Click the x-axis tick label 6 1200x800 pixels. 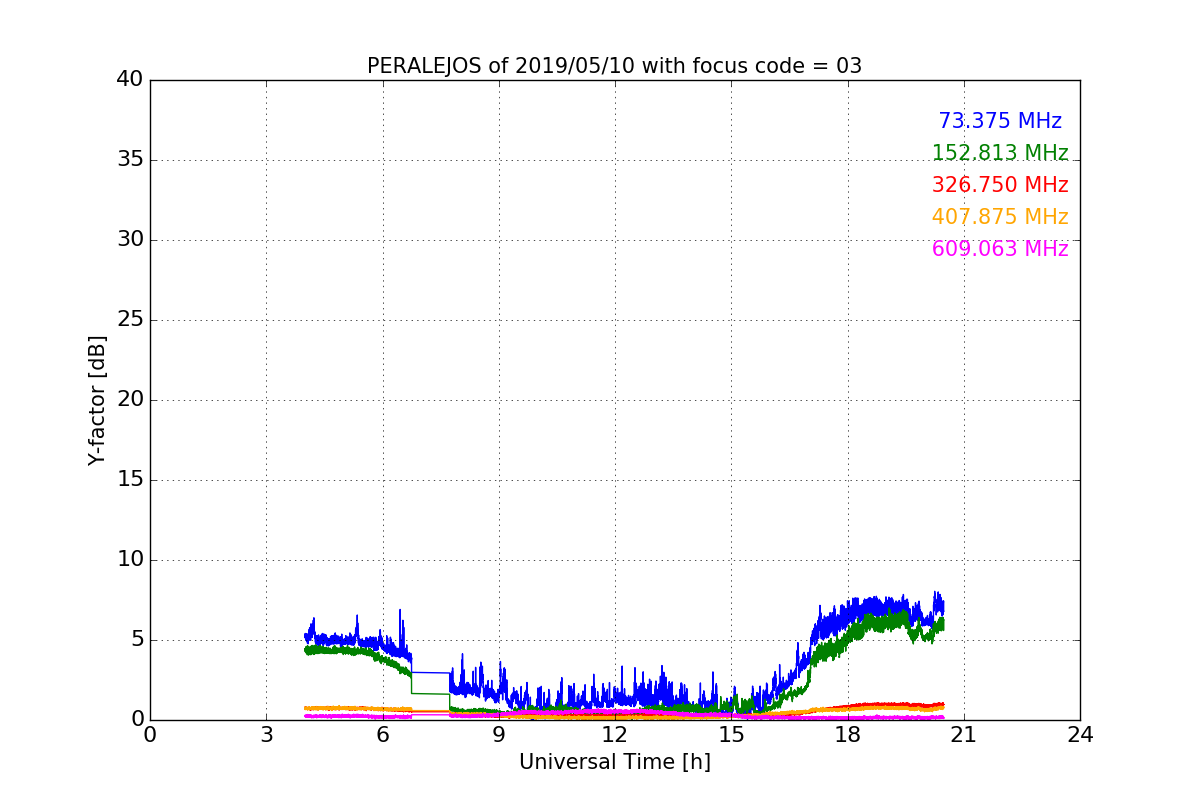pyautogui.click(x=382, y=735)
